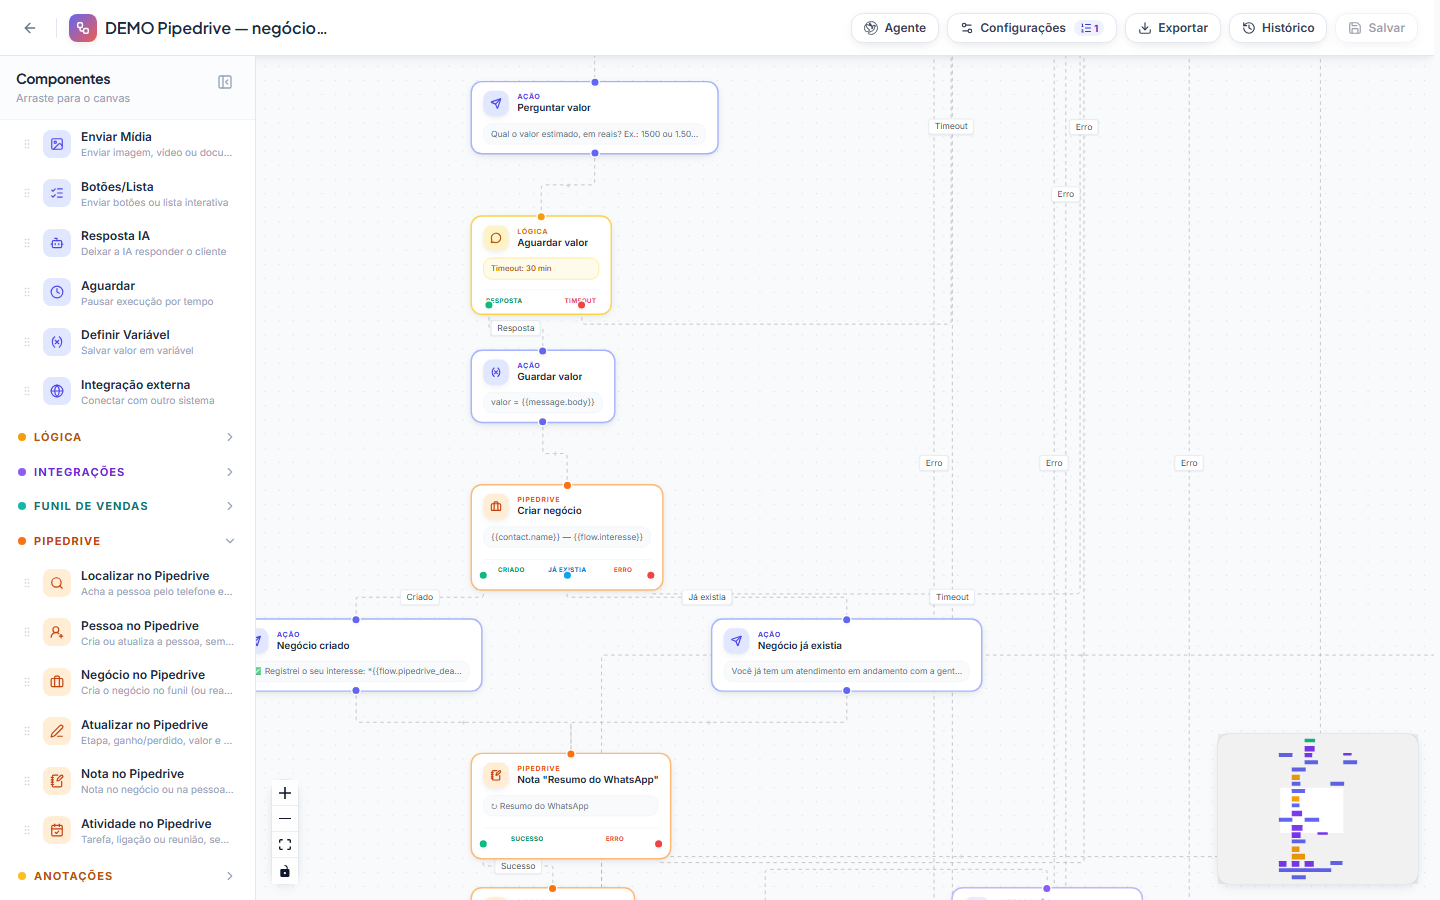Expand the INTEGRAÇÕES section
The width and height of the screenshot is (1440, 900).
click(x=127, y=472)
